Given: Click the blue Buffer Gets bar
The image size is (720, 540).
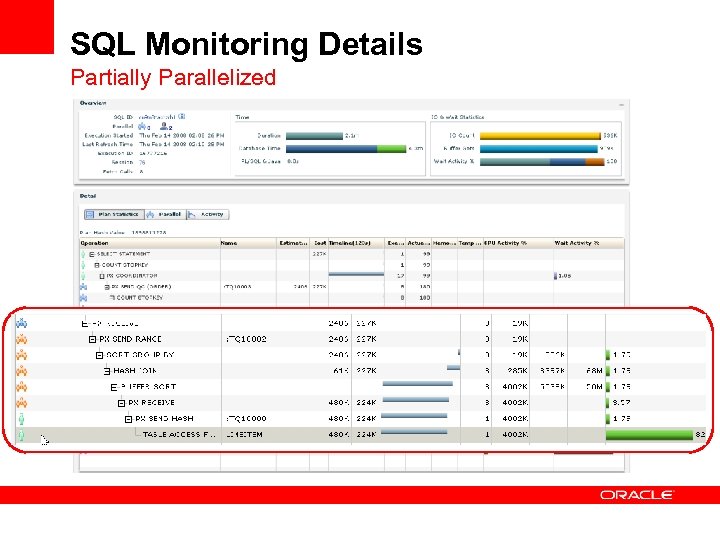Looking at the screenshot, I should [x=539, y=149].
